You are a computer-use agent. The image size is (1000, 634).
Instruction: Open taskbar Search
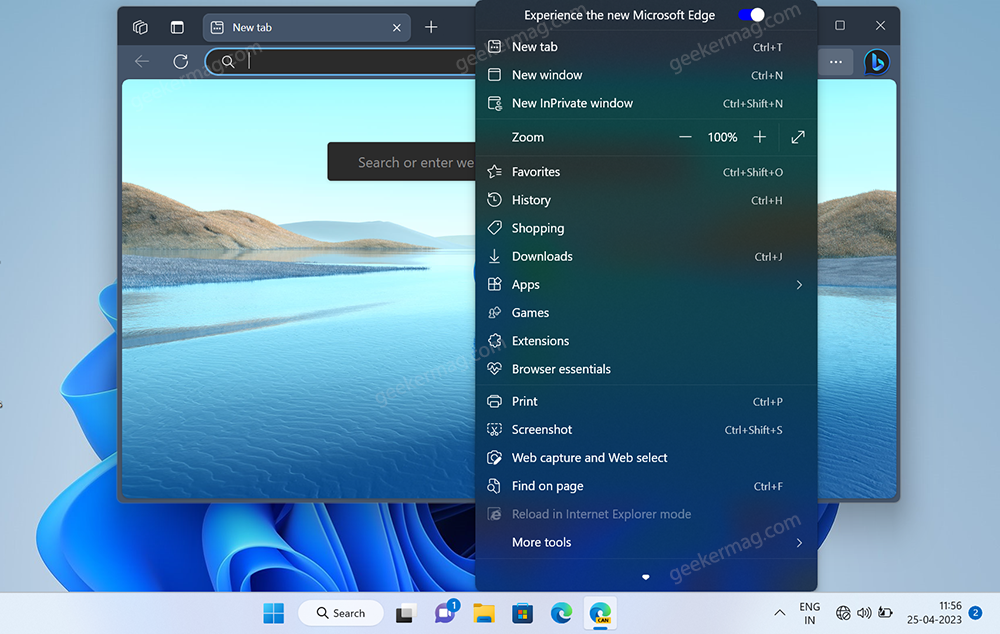341,613
